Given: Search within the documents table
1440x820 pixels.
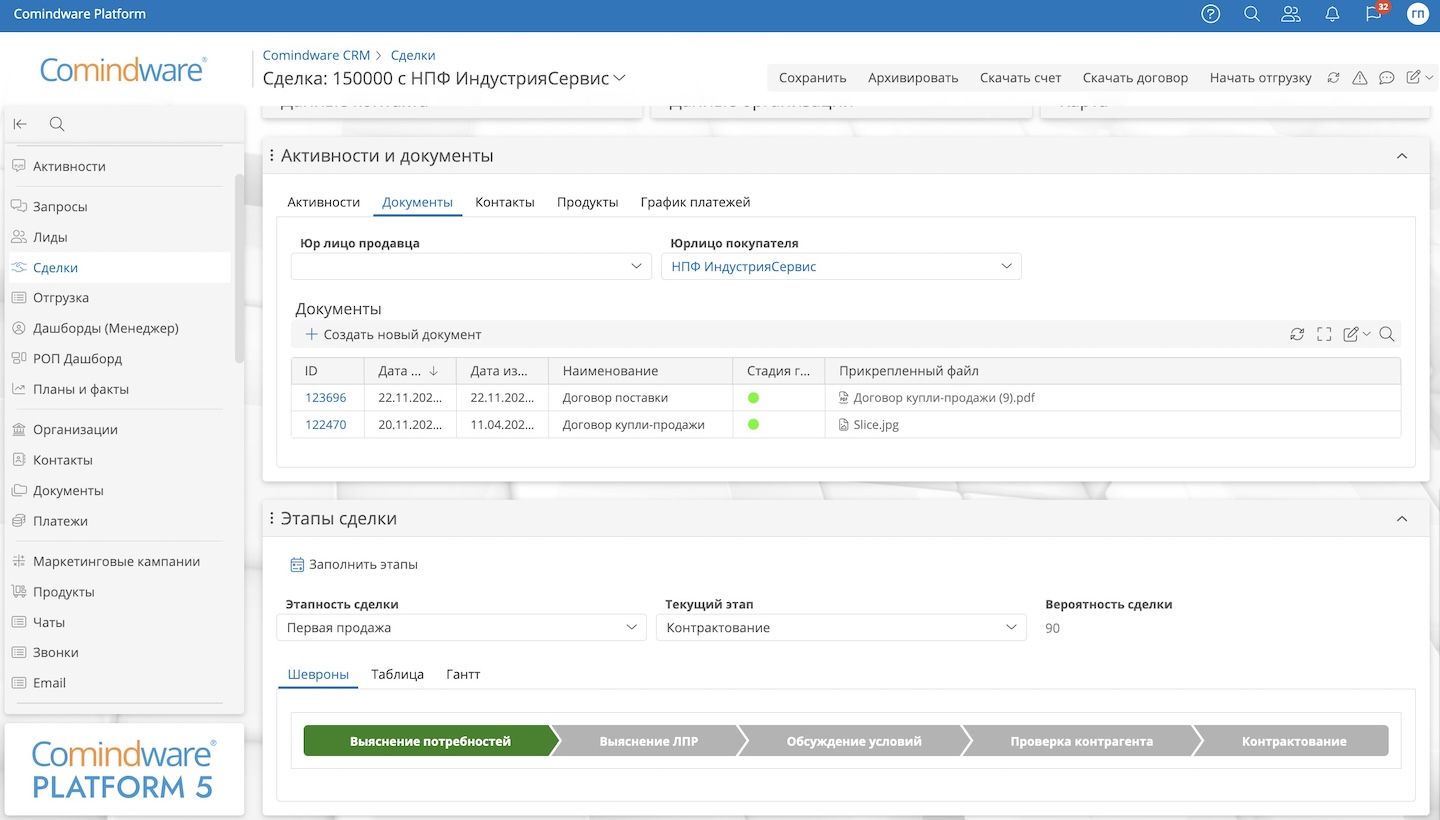Looking at the screenshot, I should [1387, 335].
